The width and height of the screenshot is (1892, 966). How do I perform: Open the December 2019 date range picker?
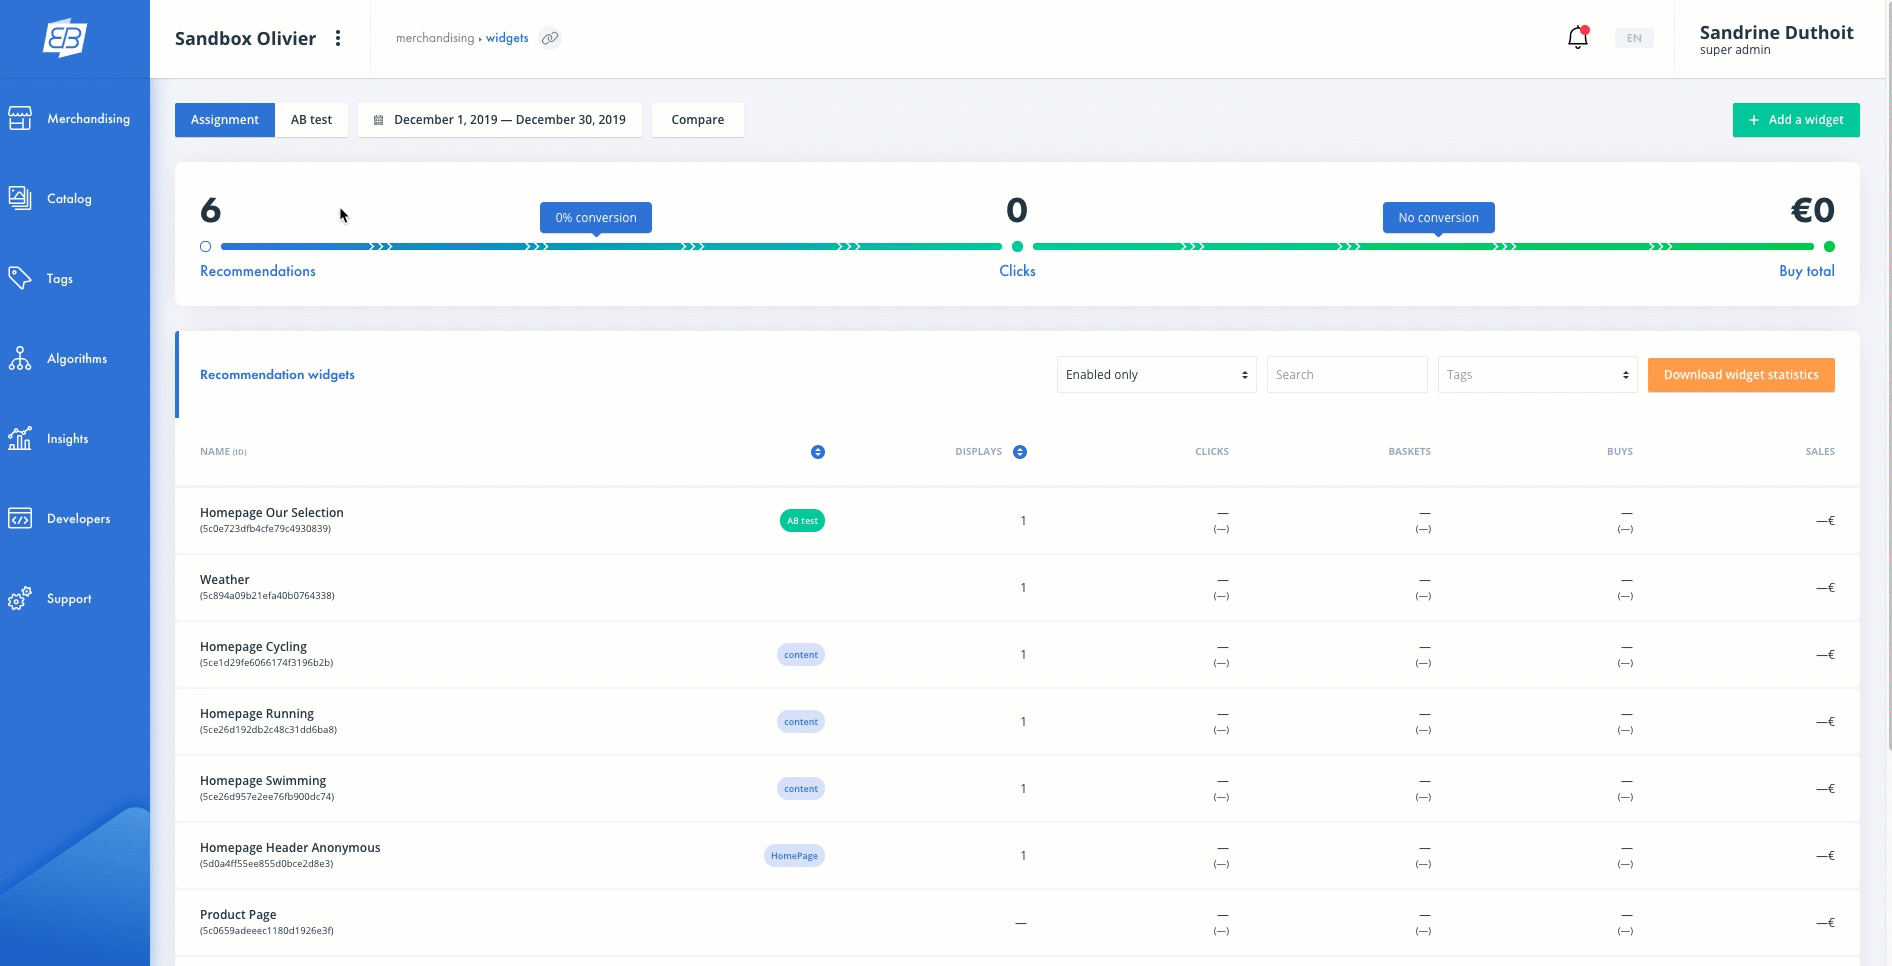500,120
